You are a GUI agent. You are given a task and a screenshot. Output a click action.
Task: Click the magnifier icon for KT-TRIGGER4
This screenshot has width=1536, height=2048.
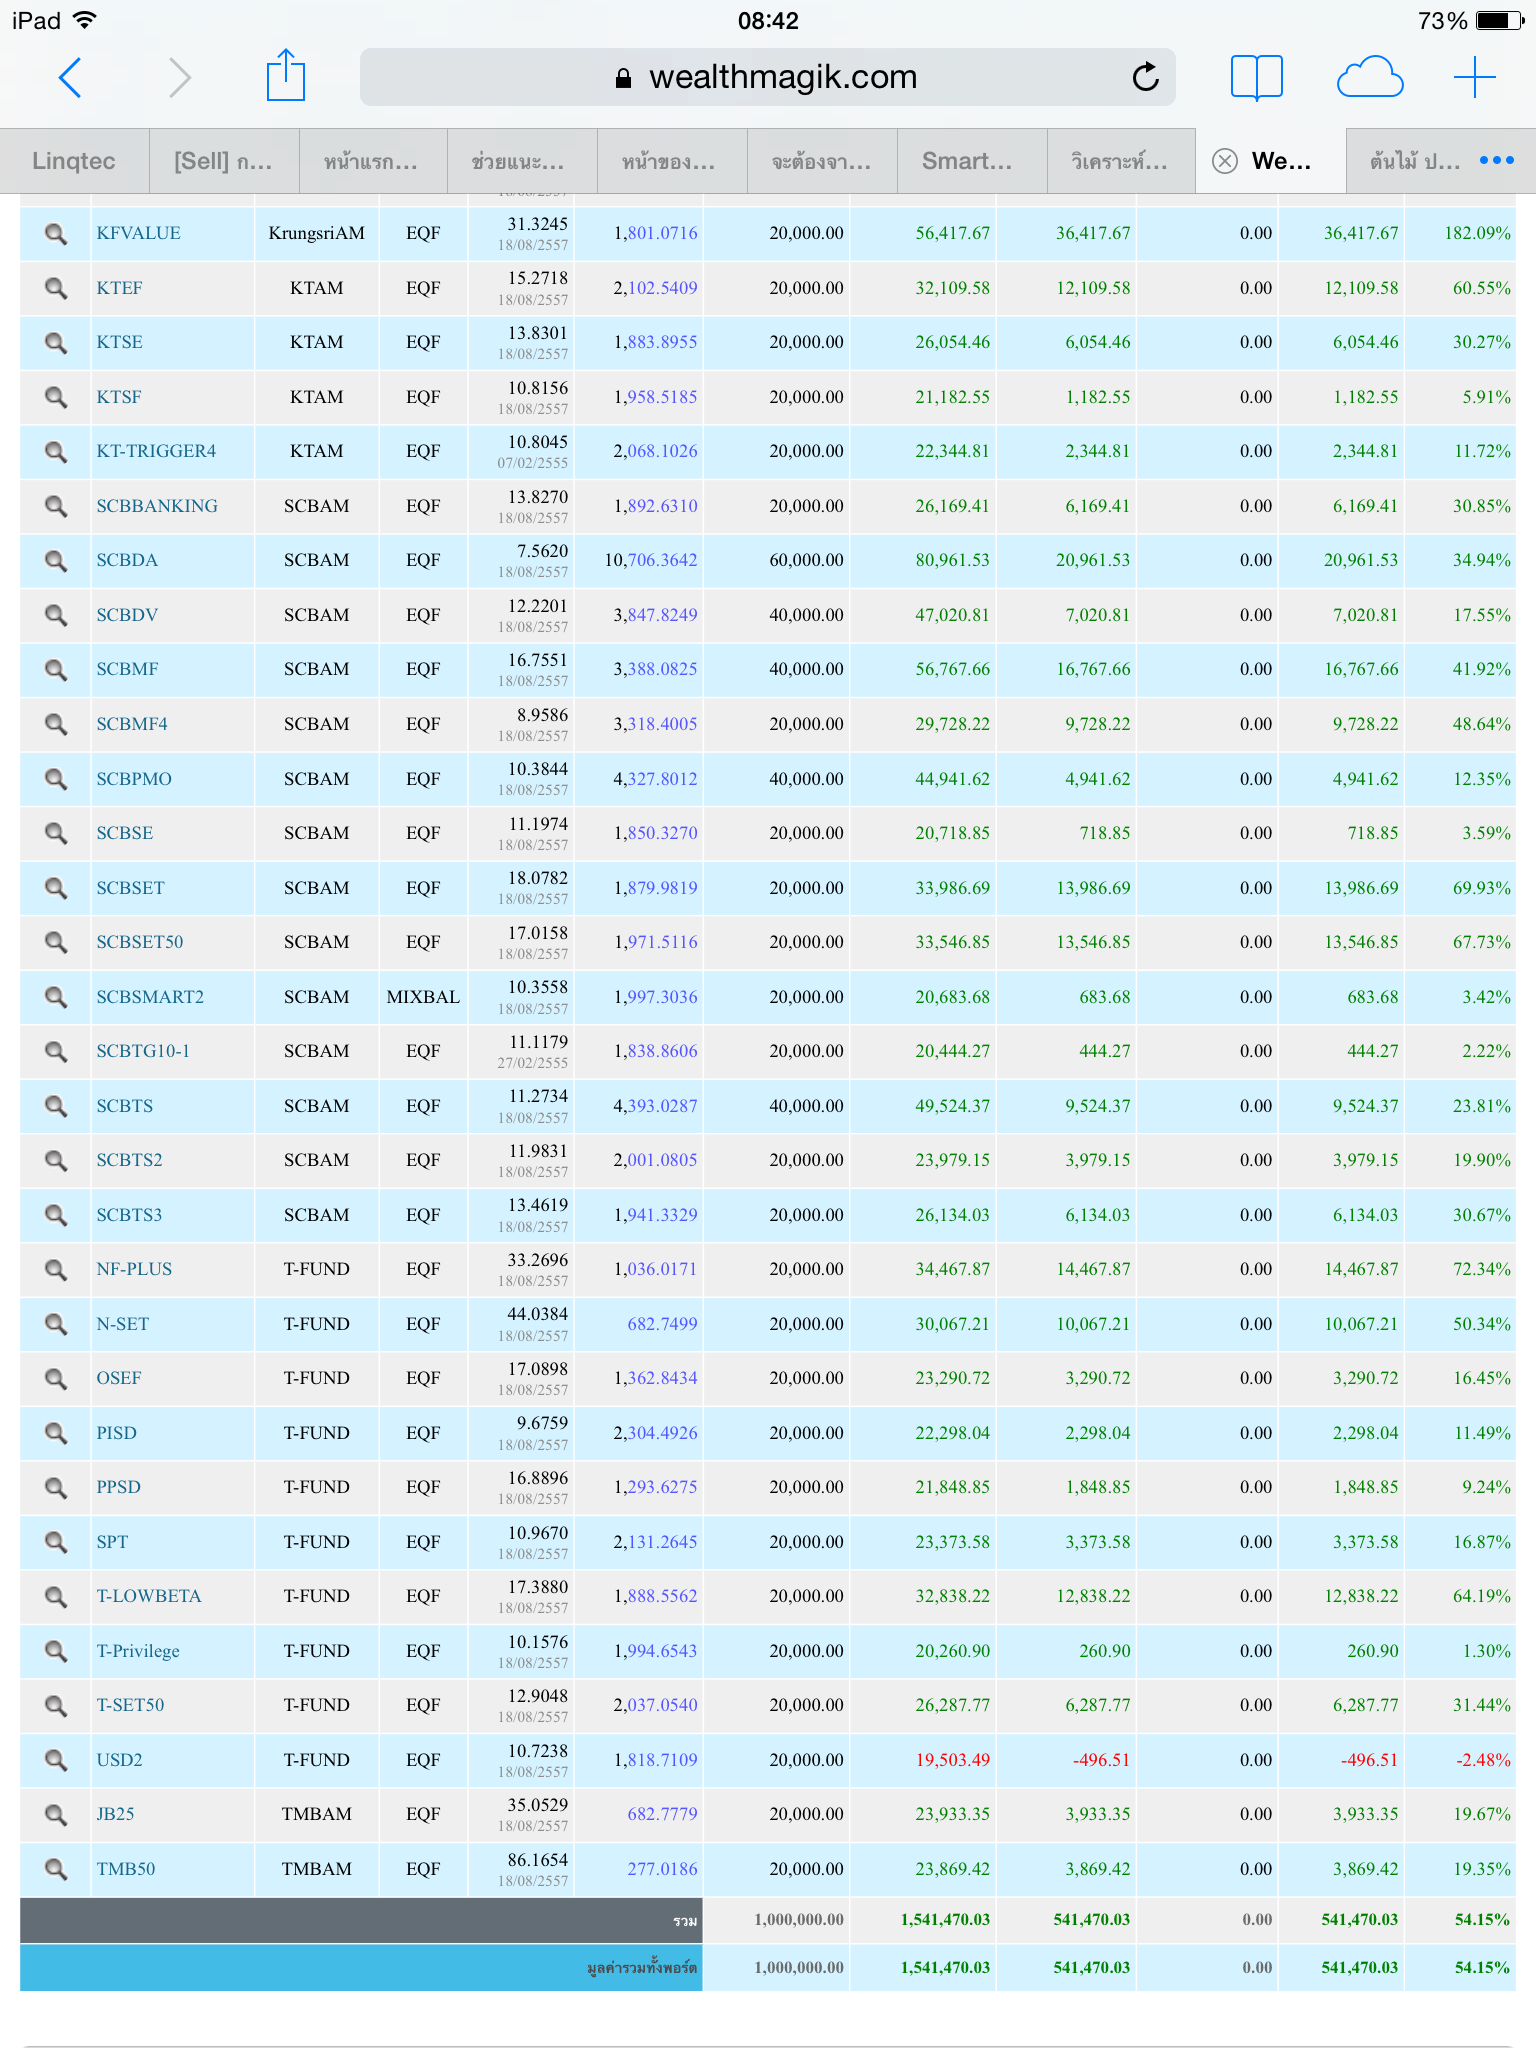tap(56, 452)
